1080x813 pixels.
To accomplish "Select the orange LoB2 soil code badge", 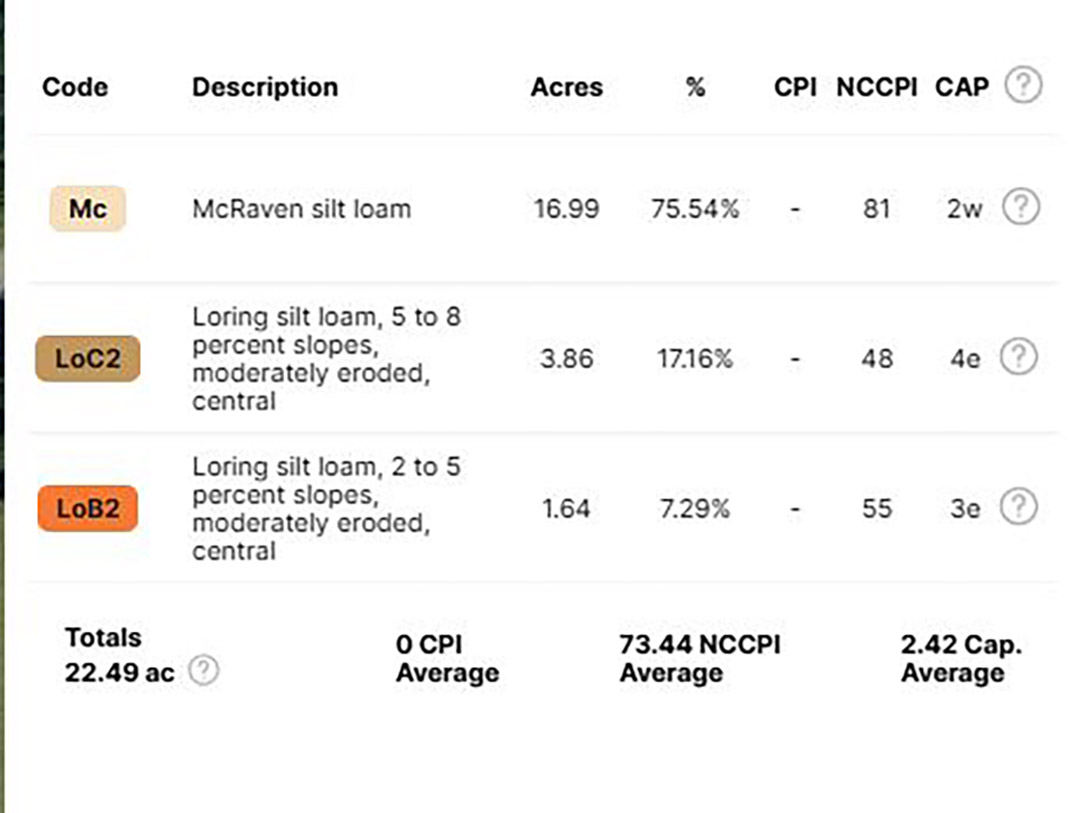I will pos(87,508).
